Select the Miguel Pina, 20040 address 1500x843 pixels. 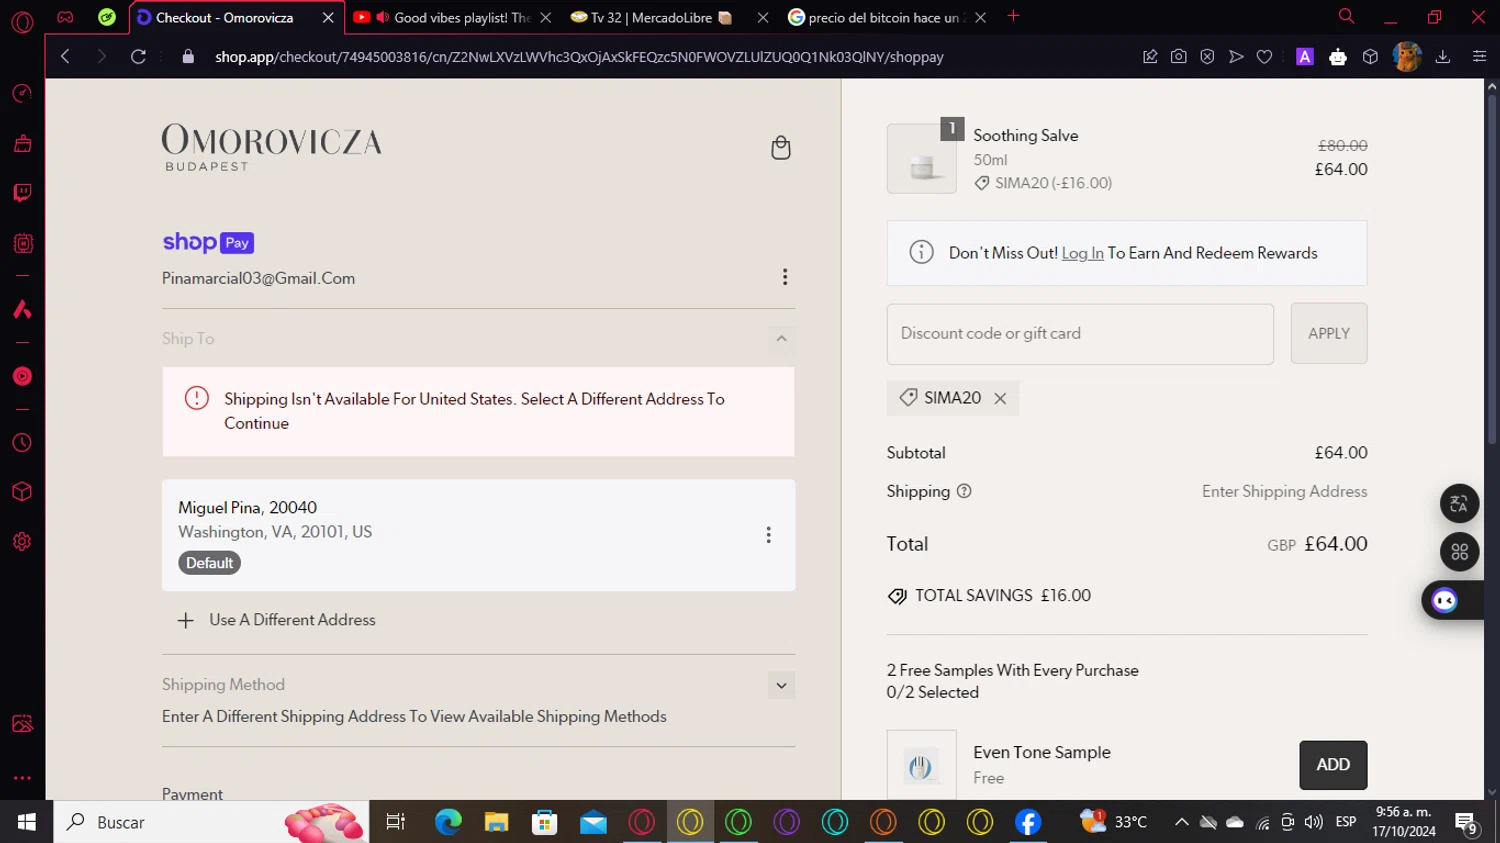tap(478, 535)
